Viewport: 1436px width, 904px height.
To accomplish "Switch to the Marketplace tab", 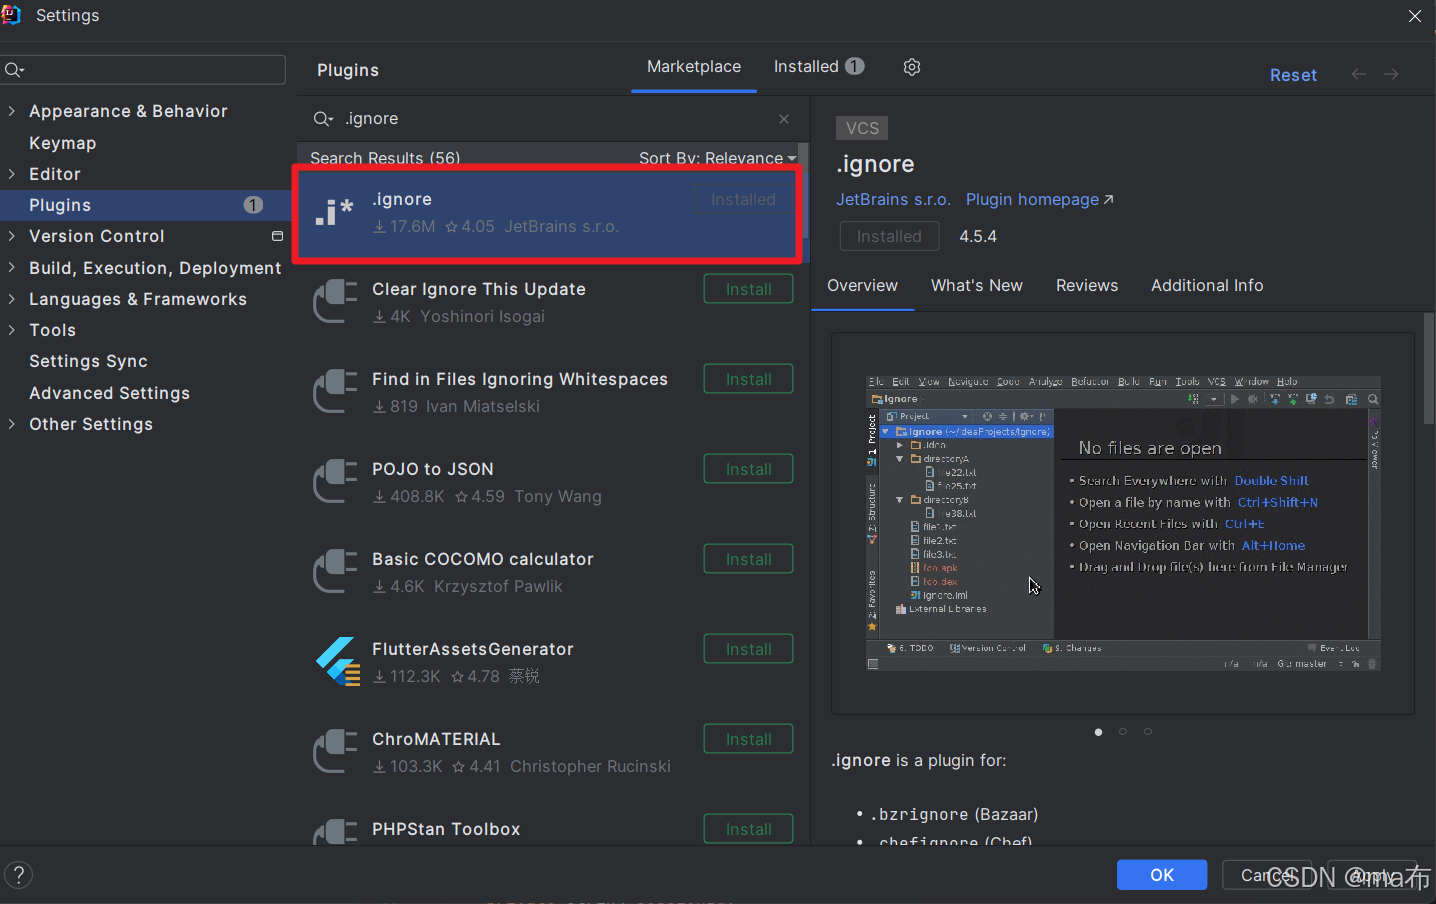I will [x=694, y=67].
